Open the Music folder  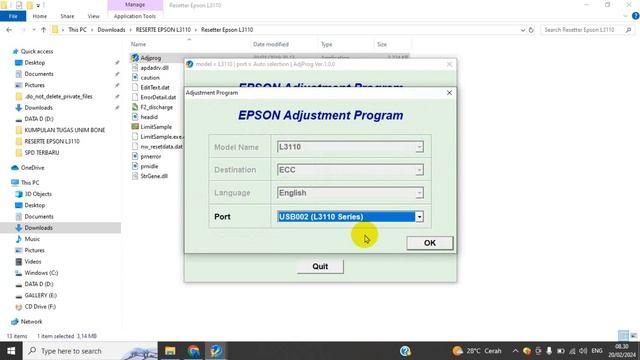tap(32, 239)
